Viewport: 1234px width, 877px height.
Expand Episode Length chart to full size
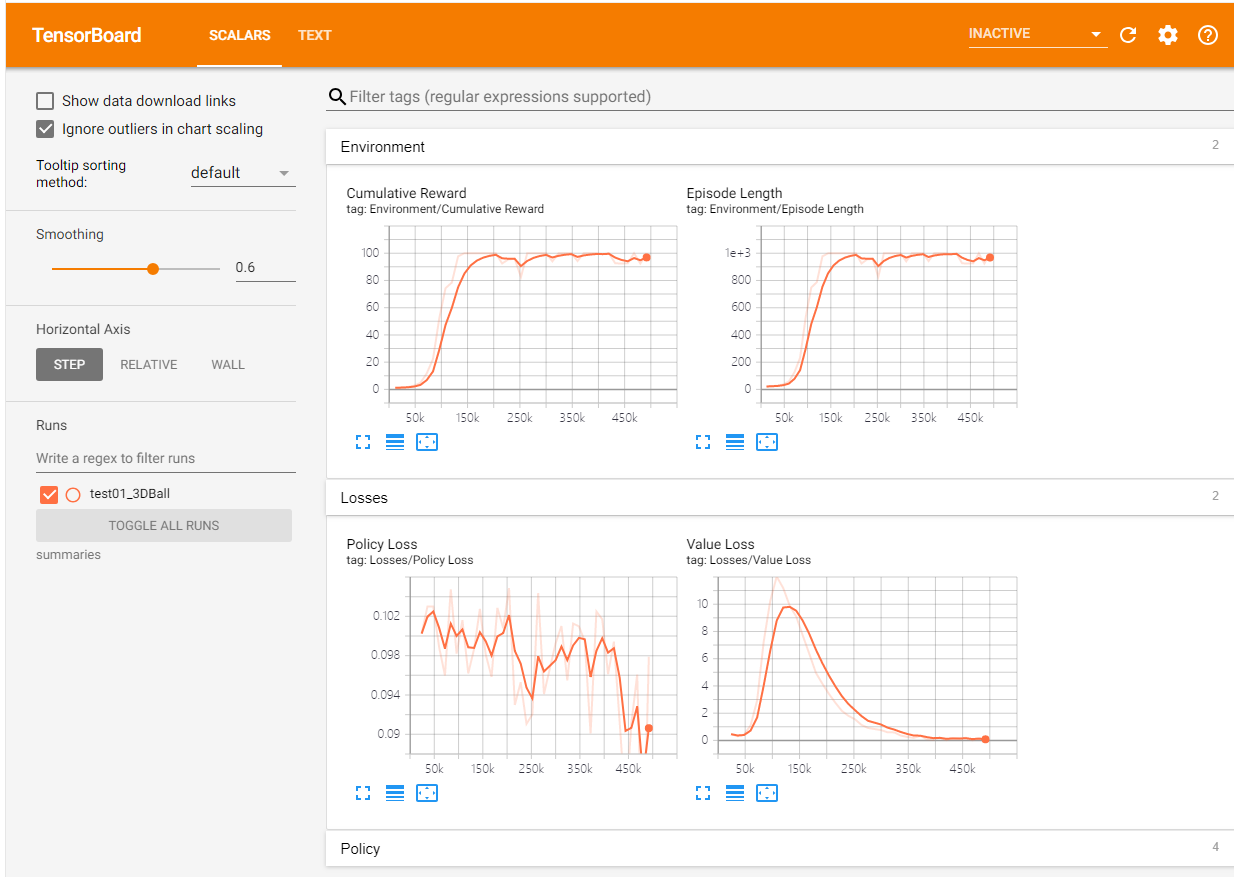(703, 442)
